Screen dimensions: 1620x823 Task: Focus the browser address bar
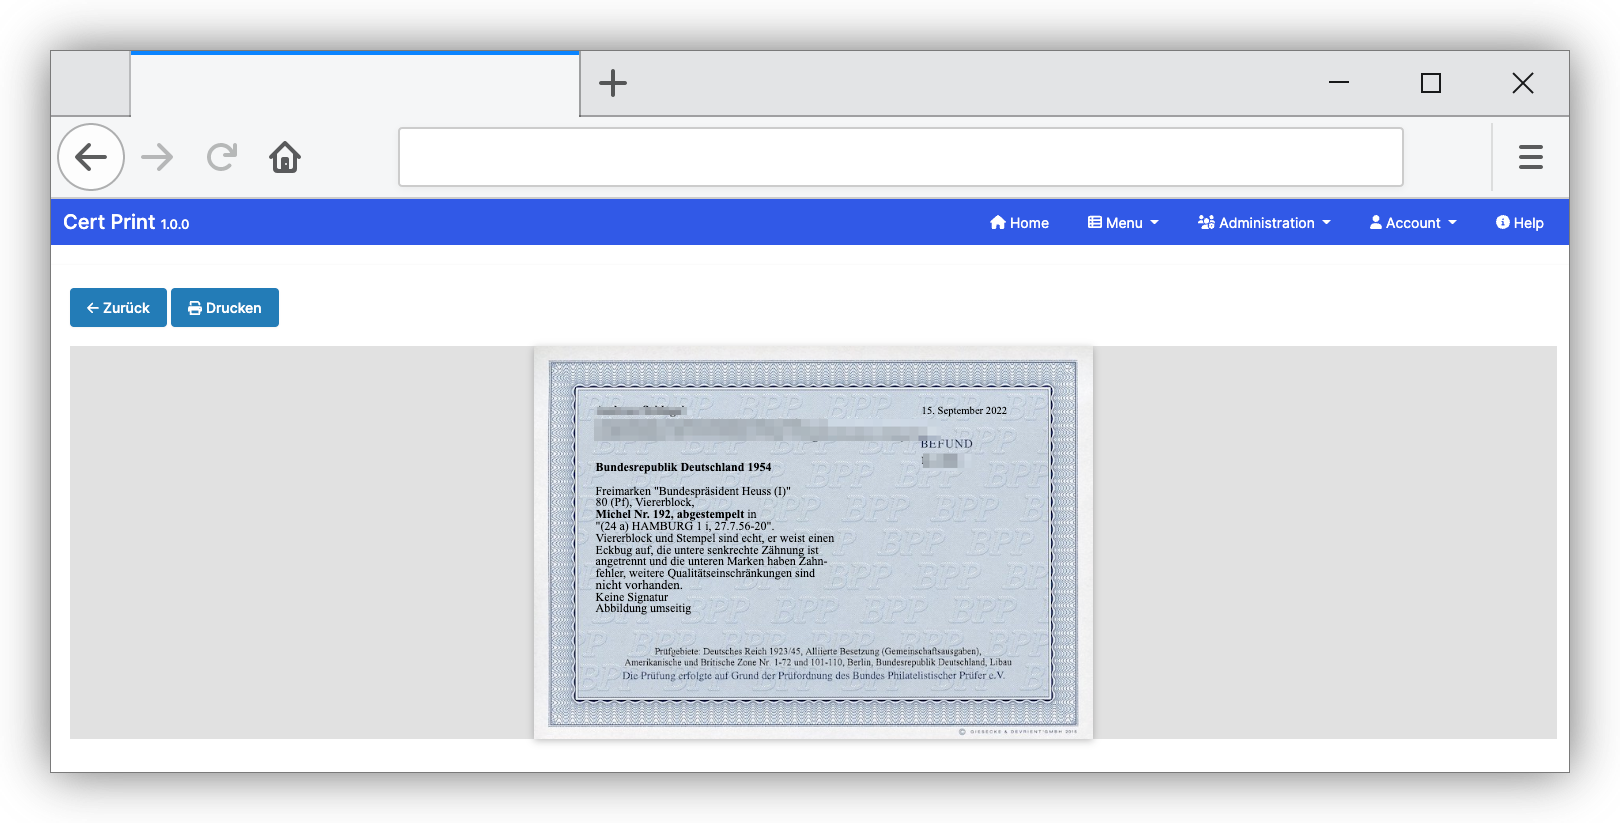coord(900,157)
